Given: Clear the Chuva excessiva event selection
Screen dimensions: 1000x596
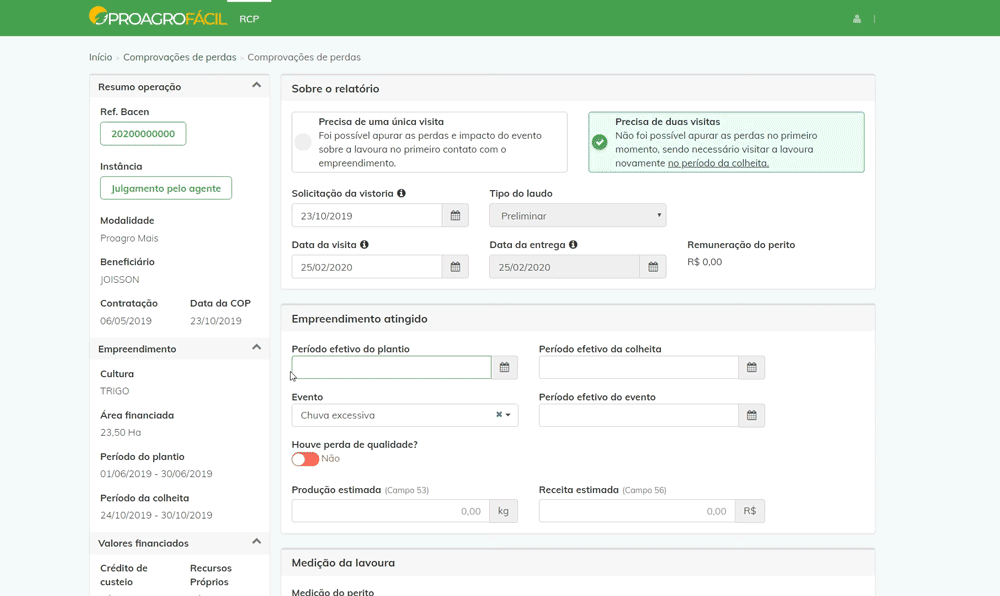Looking at the screenshot, I should (x=499, y=414).
